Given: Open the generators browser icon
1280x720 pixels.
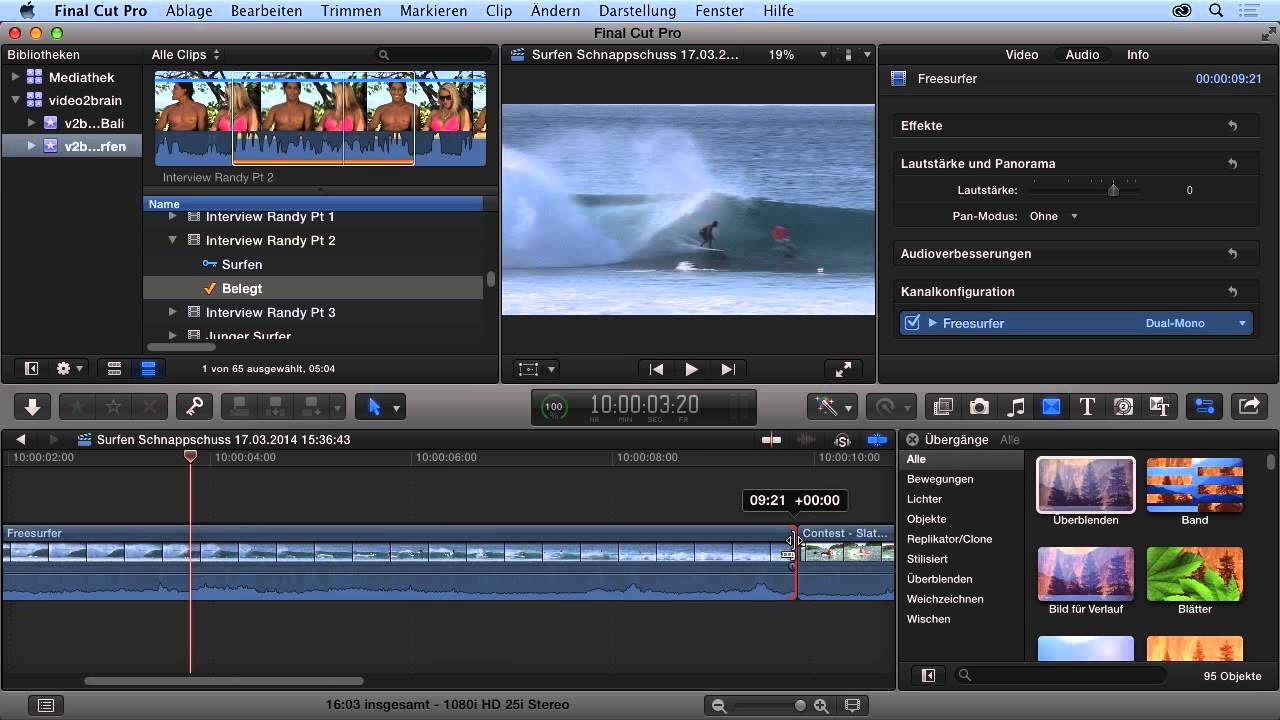Looking at the screenshot, I should coord(1123,407).
